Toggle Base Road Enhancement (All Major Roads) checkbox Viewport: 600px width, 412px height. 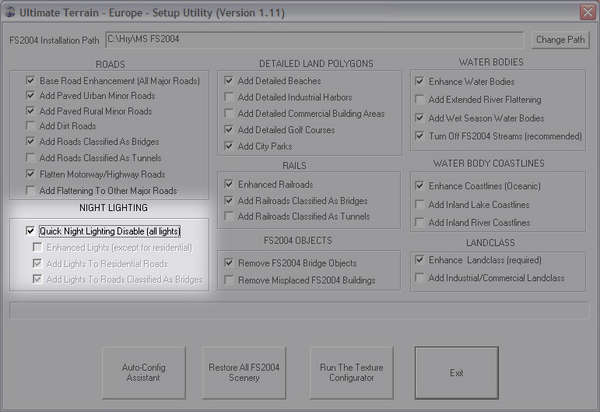pos(30,81)
